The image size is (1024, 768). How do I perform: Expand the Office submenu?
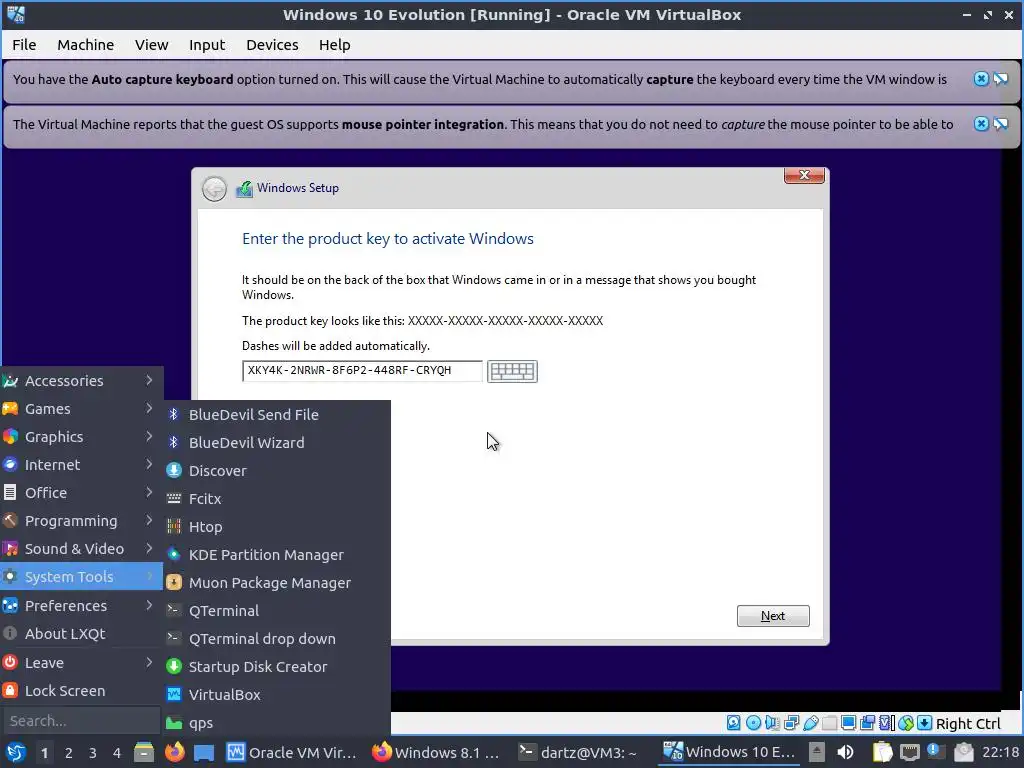click(x=81, y=492)
